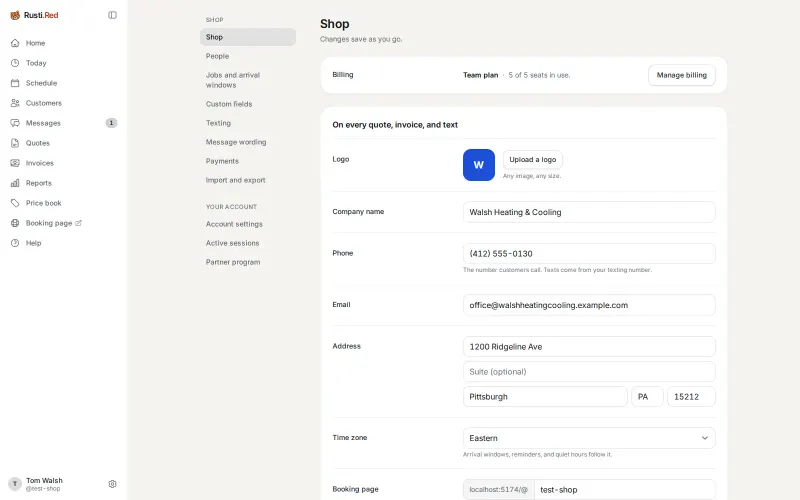The image size is (800, 500).
Task: Open Account settings
Action: click(x=247, y=224)
